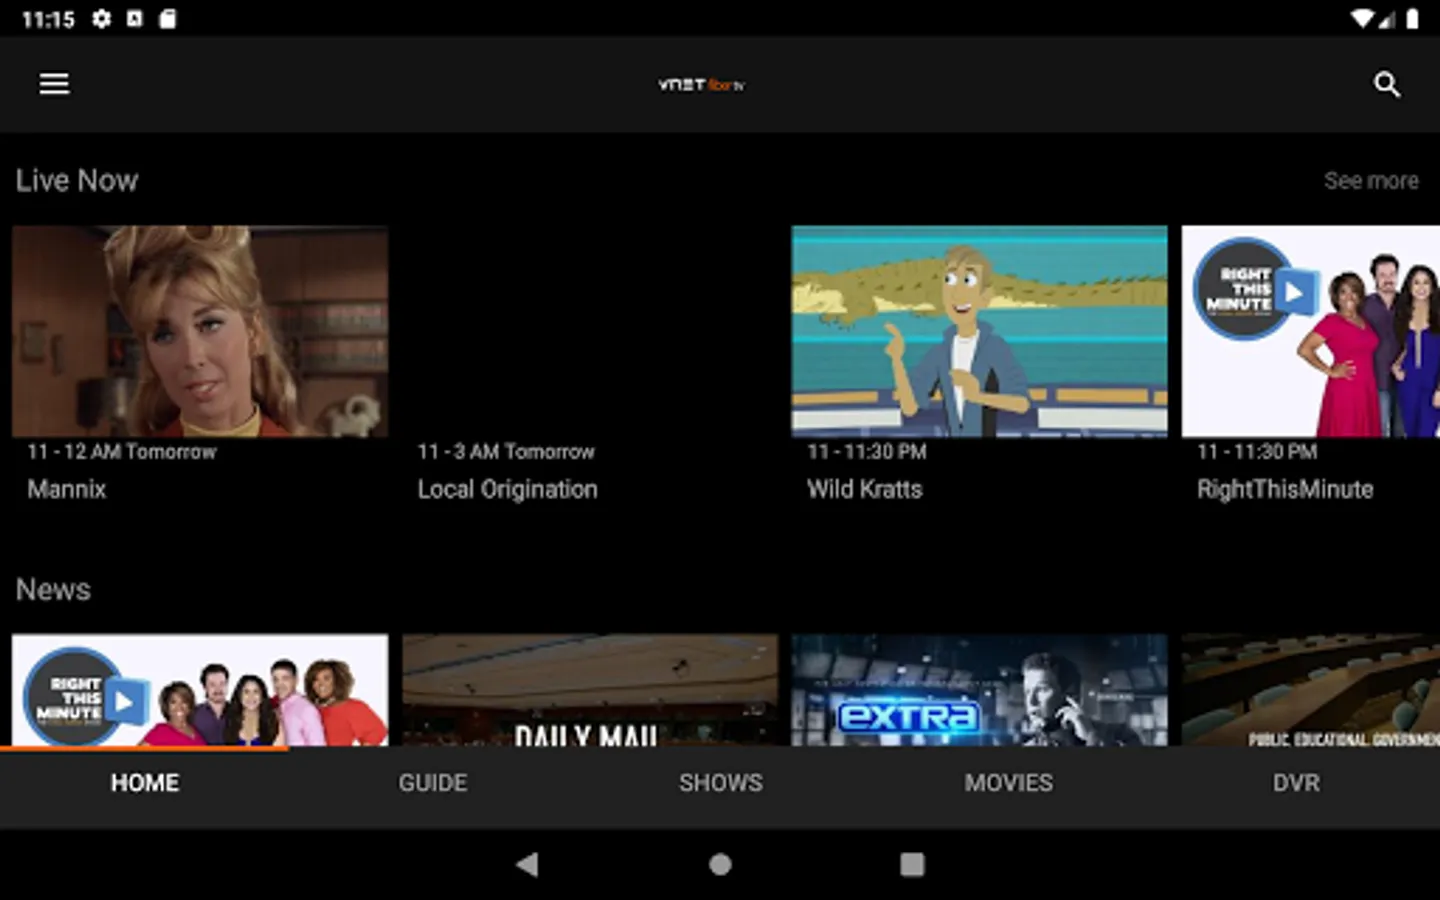Switch to the SHOWS tab
This screenshot has width=1440, height=900.
(721, 783)
